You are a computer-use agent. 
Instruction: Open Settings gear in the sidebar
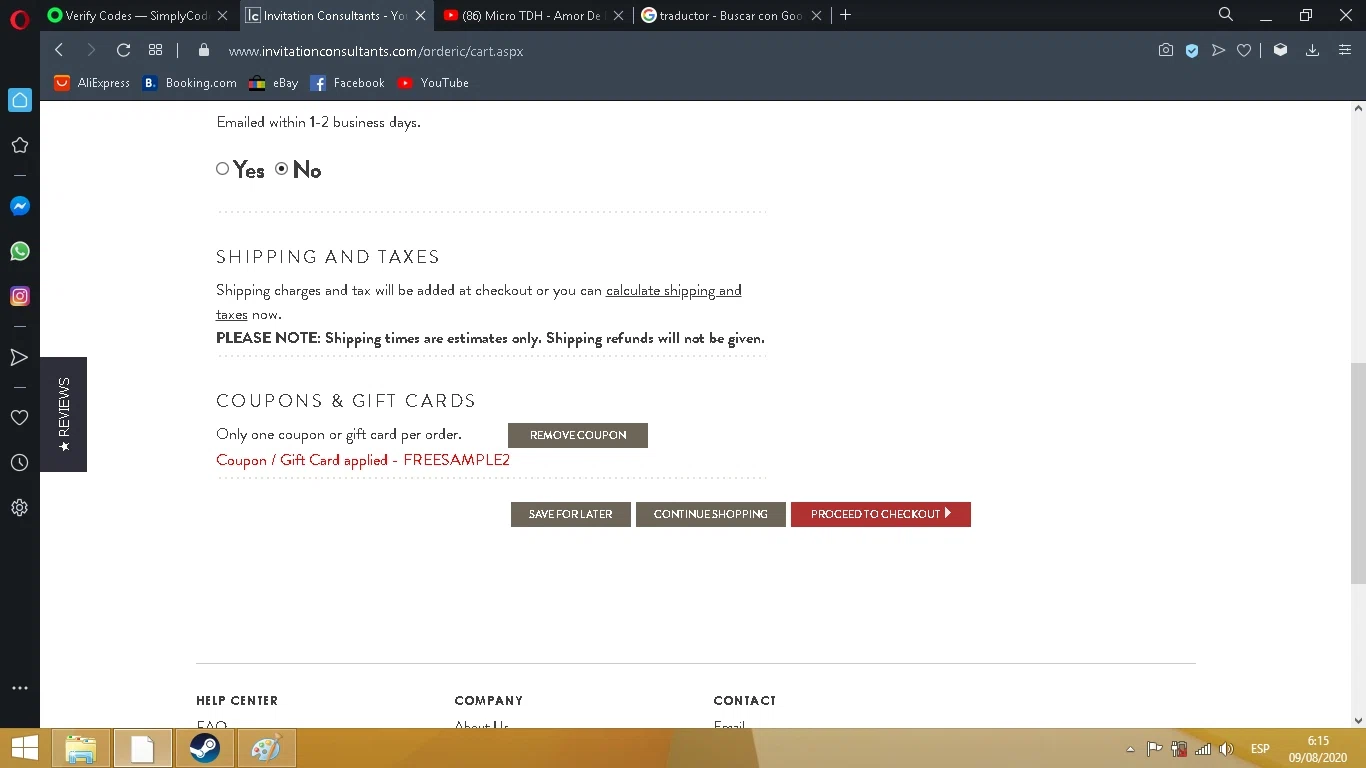click(x=19, y=508)
